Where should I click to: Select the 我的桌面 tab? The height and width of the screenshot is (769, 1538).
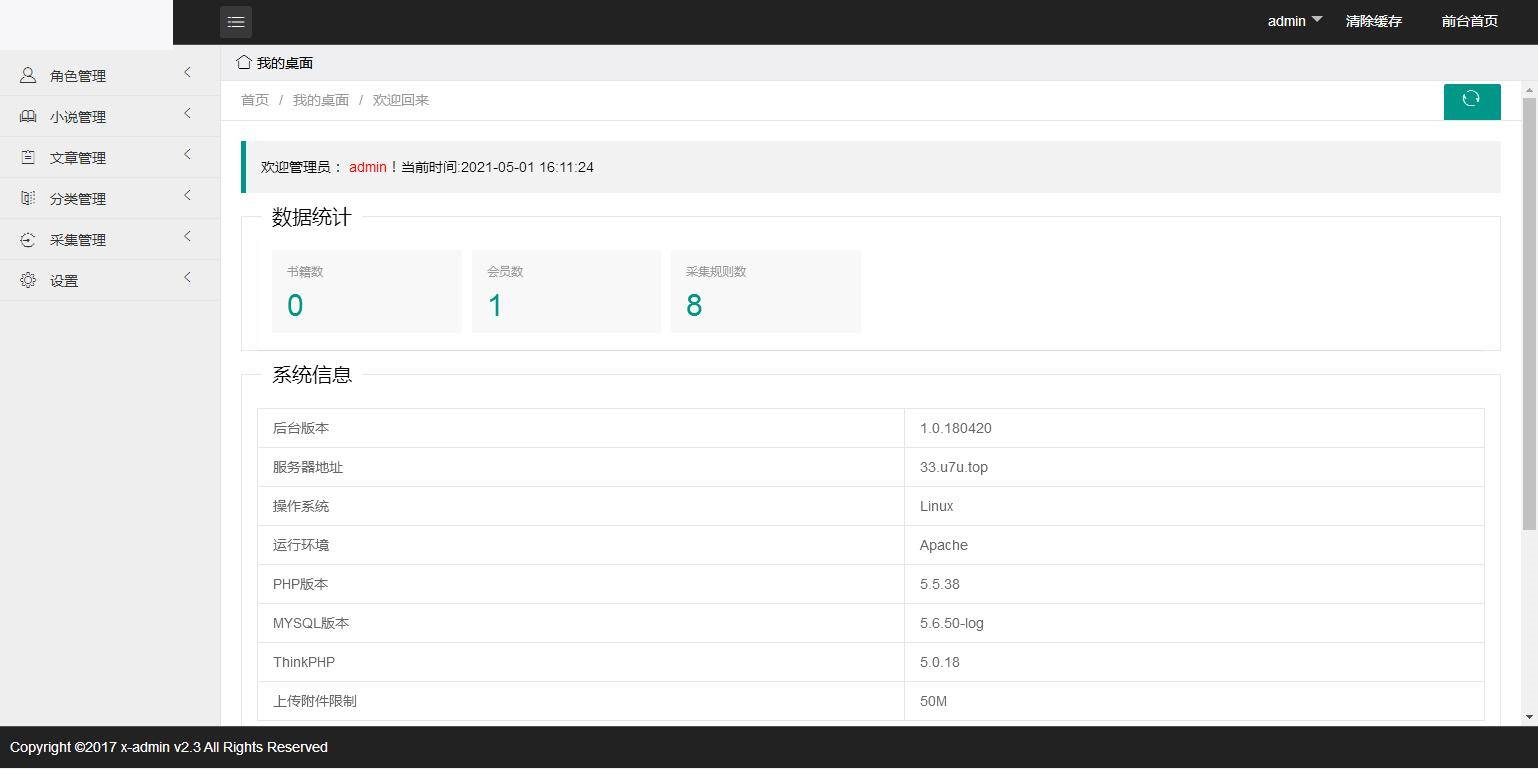point(284,63)
